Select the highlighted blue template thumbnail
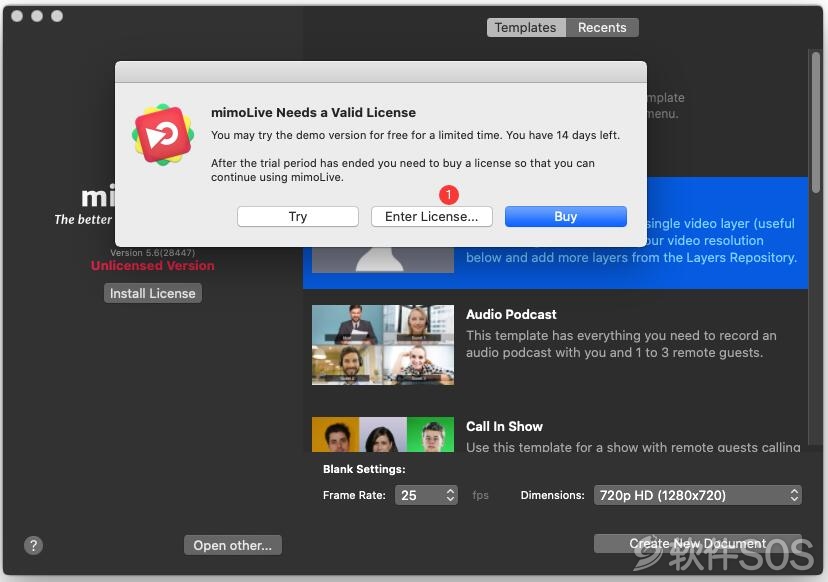The height and width of the screenshot is (582, 828). click(383, 260)
